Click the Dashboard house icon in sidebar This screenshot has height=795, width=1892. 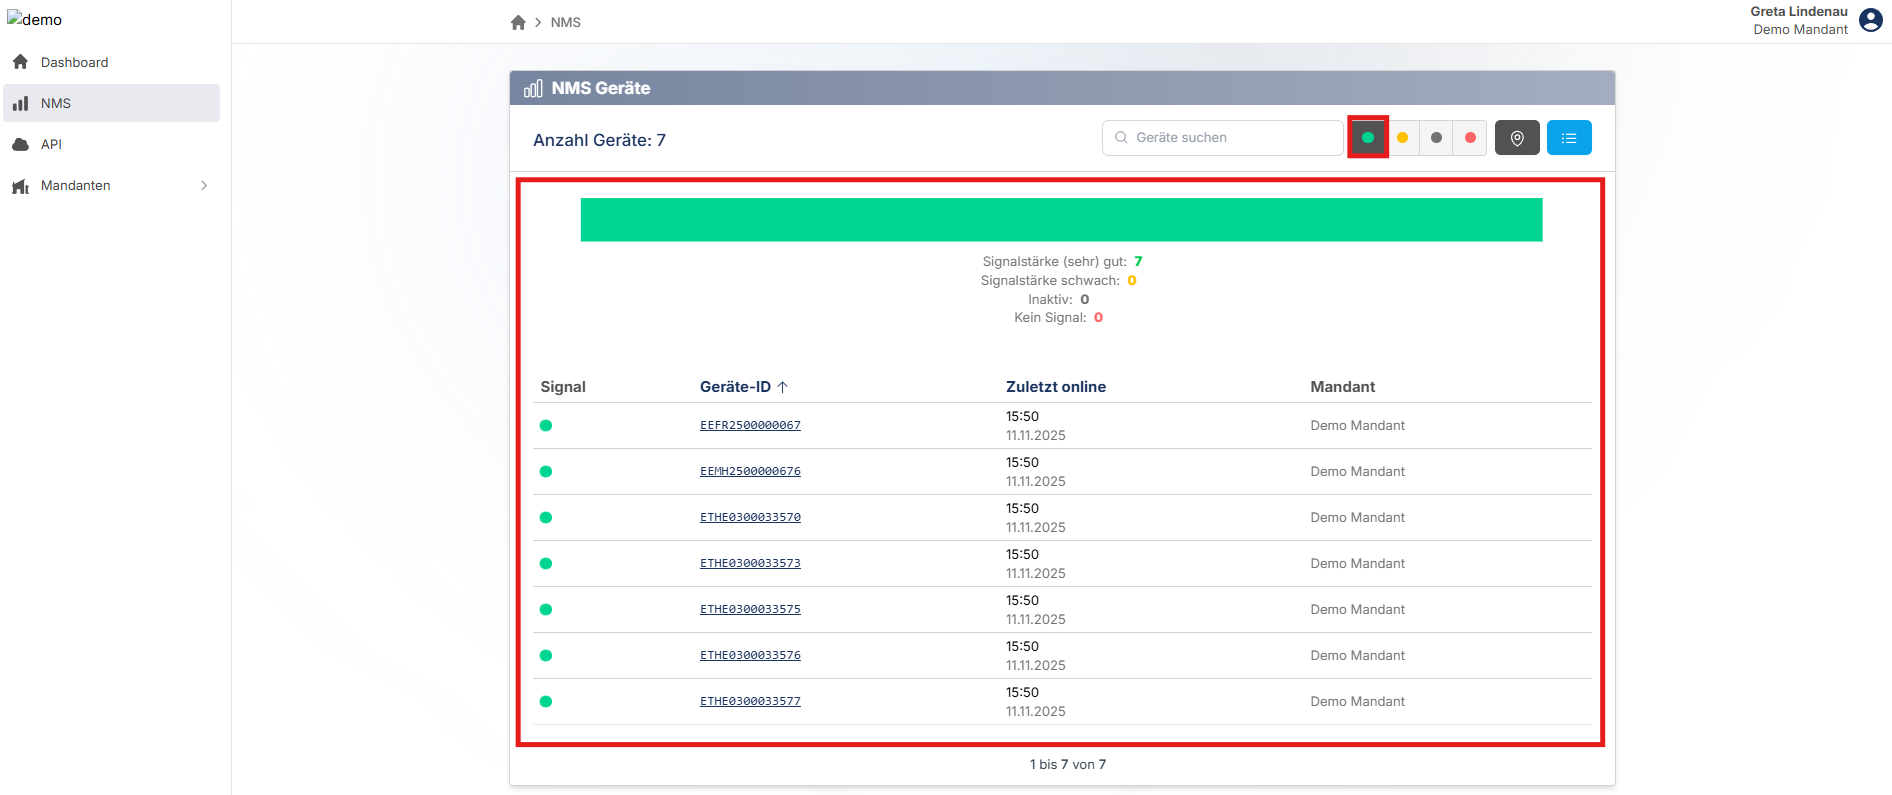(20, 62)
